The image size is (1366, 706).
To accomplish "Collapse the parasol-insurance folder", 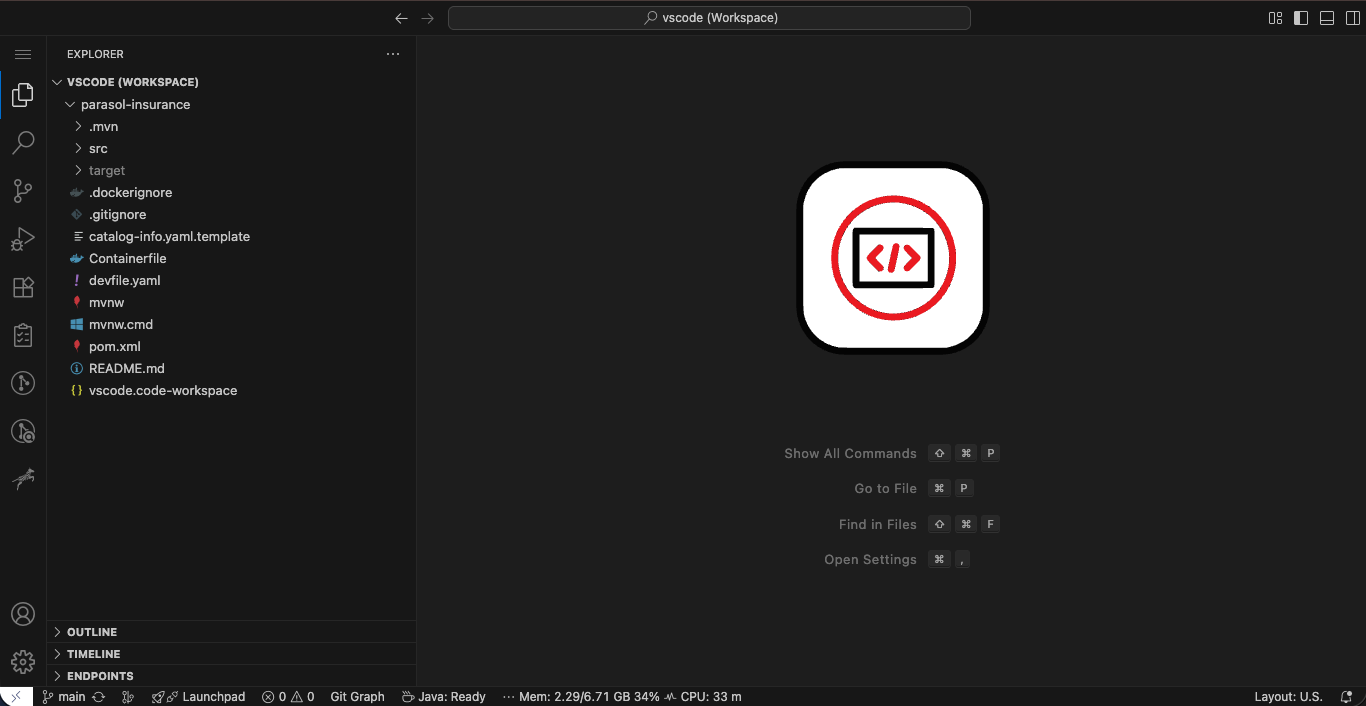I will 232,104.
